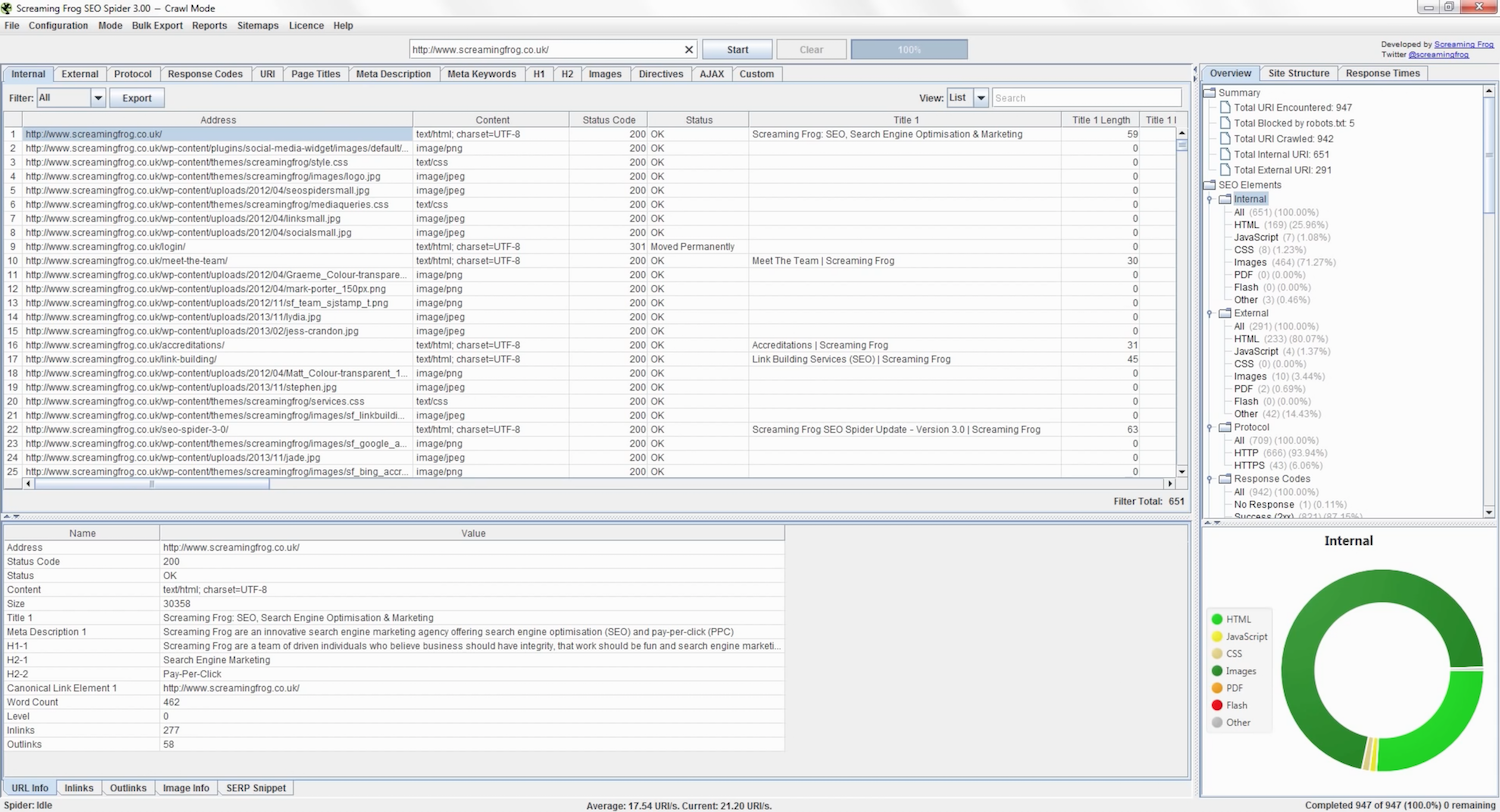Open the Reports menu
Image resolution: width=1500 pixels, height=812 pixels.
pos(209,26)
